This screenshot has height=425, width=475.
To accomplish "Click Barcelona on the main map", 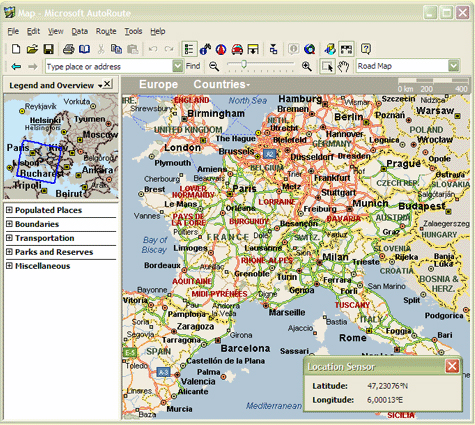I will (x=245, y=348).
